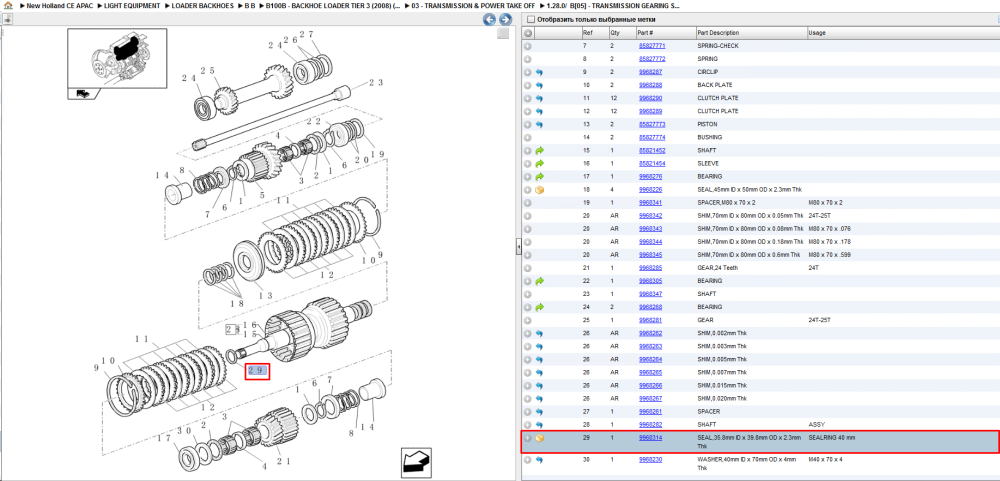The image size is (1000, 481).
Task: Select callout number 23 in the diagram
Action: 376,82
